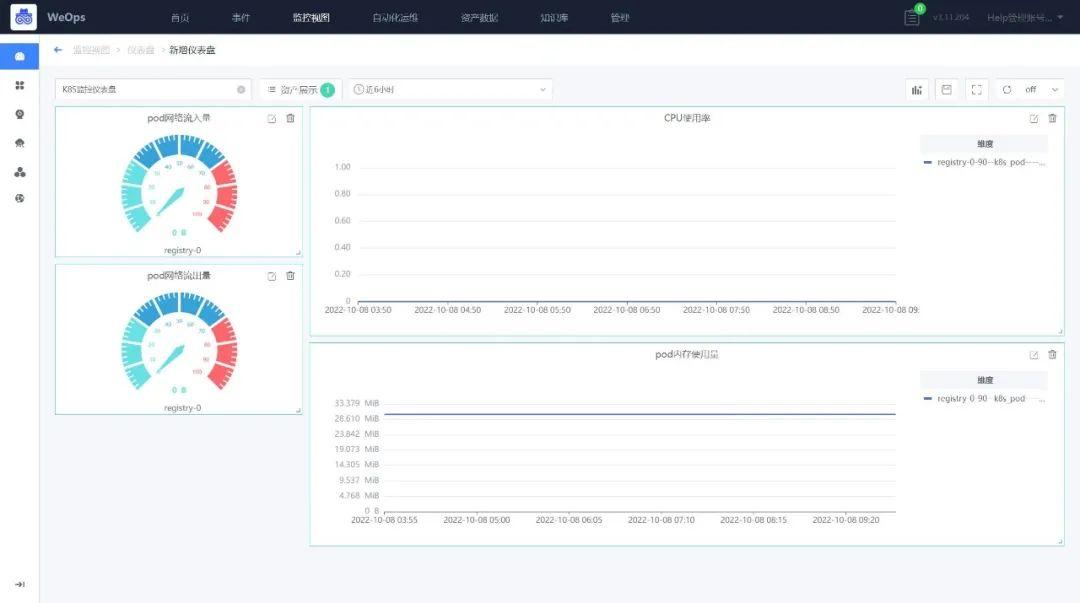Toggle the registry-0 legend in pod内存使用量 chart
Viewport: 1080px width, 603px height.
pyautogui.click(x=984, y=399)
